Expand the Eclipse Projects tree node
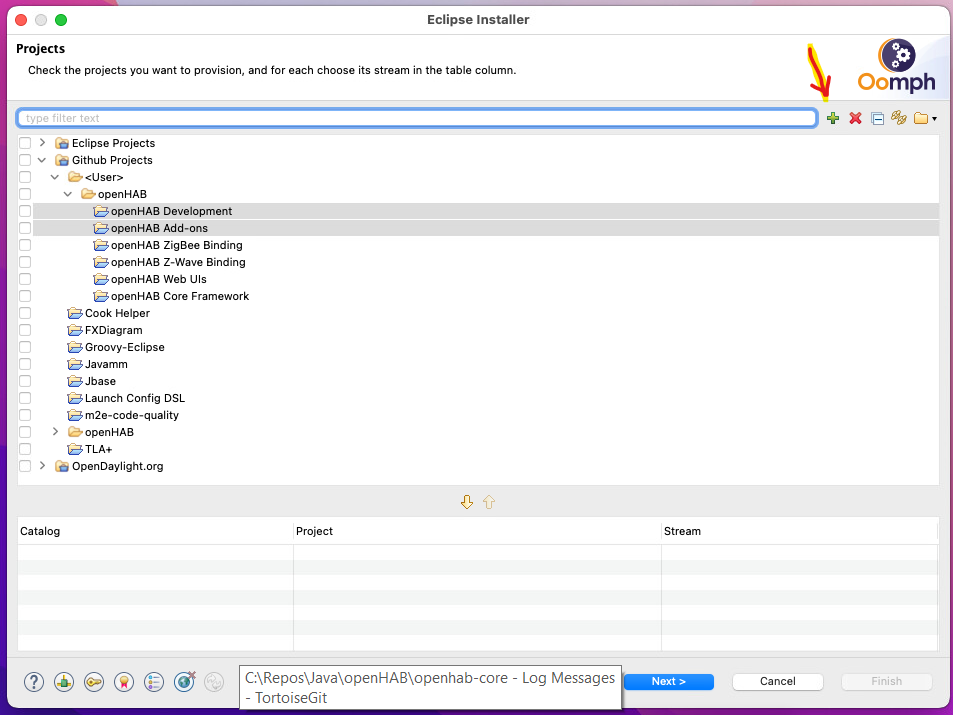Viewport: 953px width, 715px height. [42, 143]
